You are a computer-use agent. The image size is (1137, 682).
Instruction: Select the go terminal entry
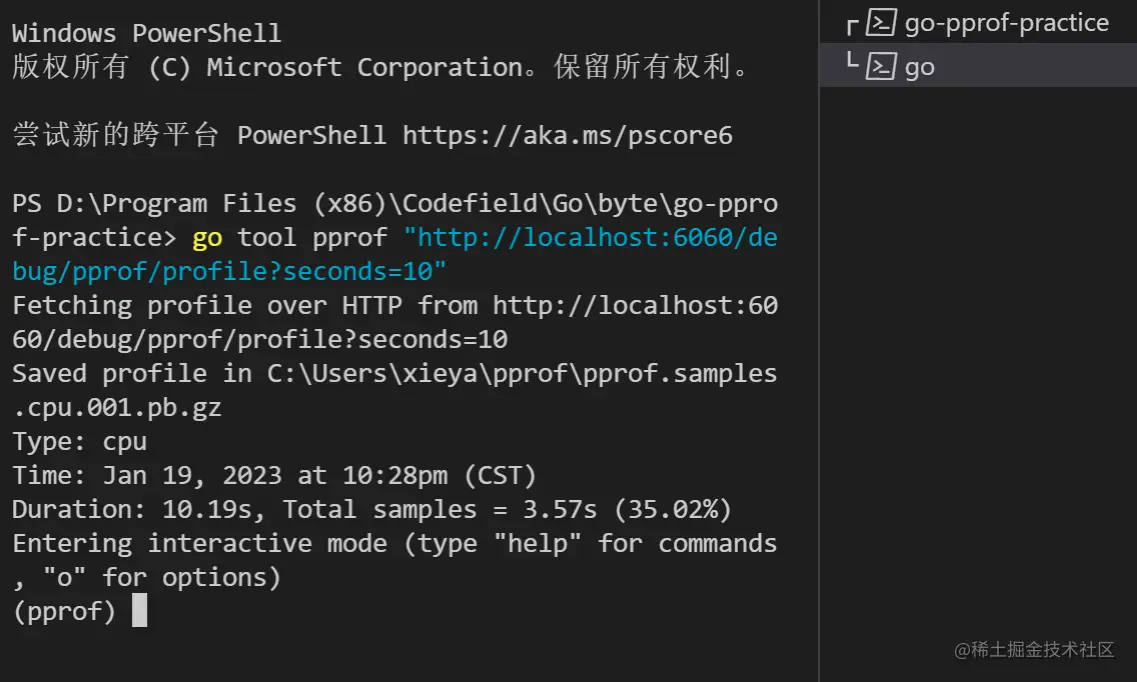(x=919, y=67)
